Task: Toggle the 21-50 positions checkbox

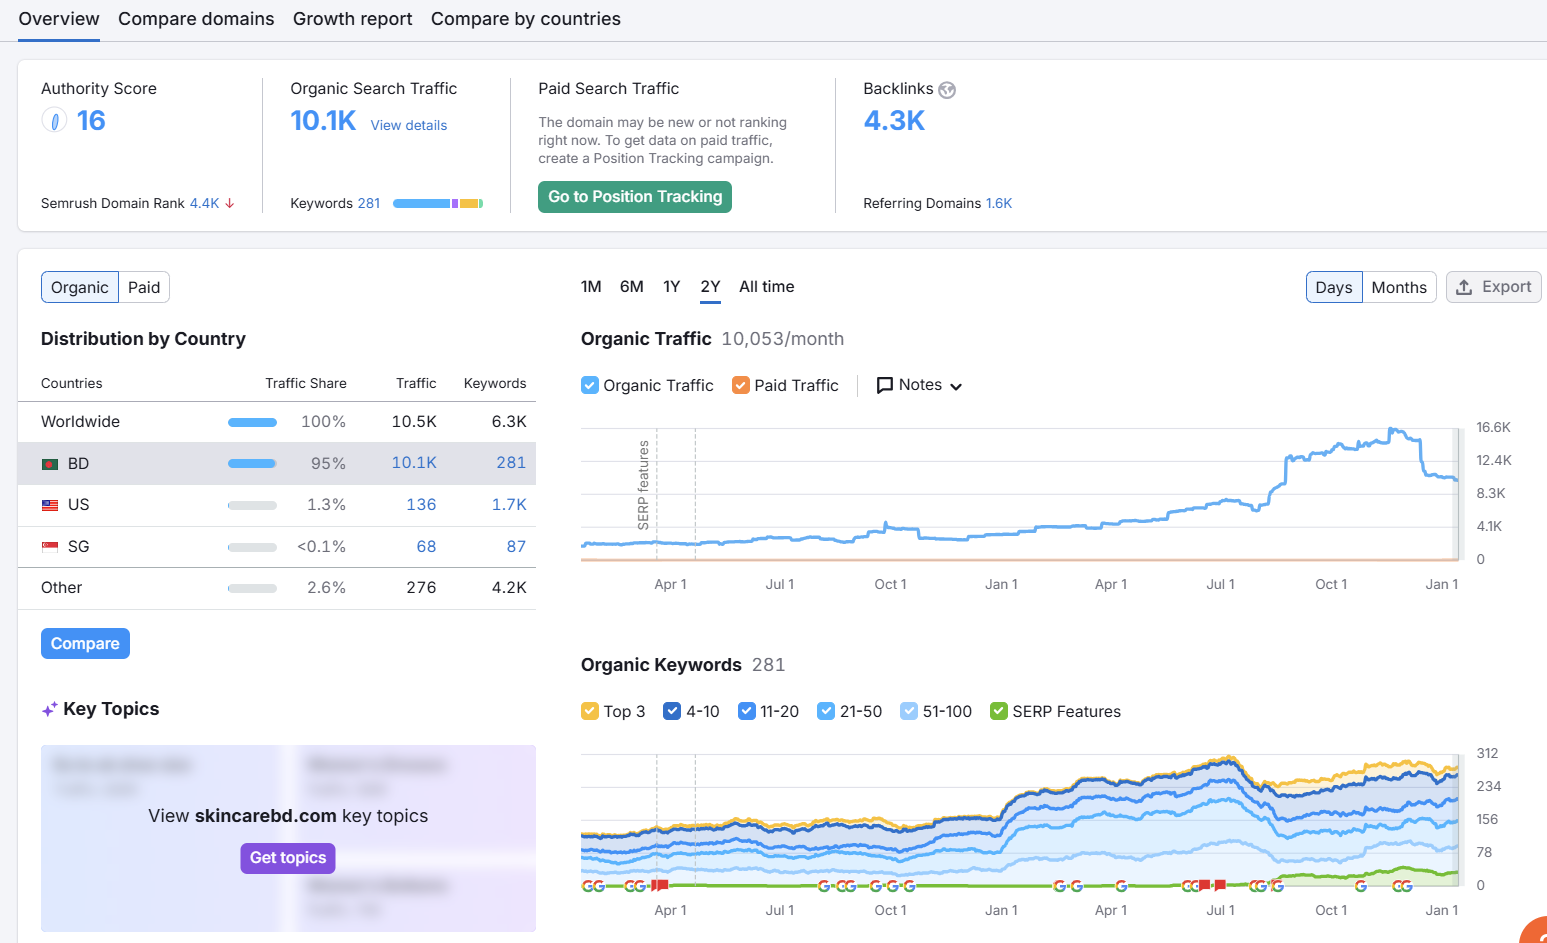Action: [826, 711]
